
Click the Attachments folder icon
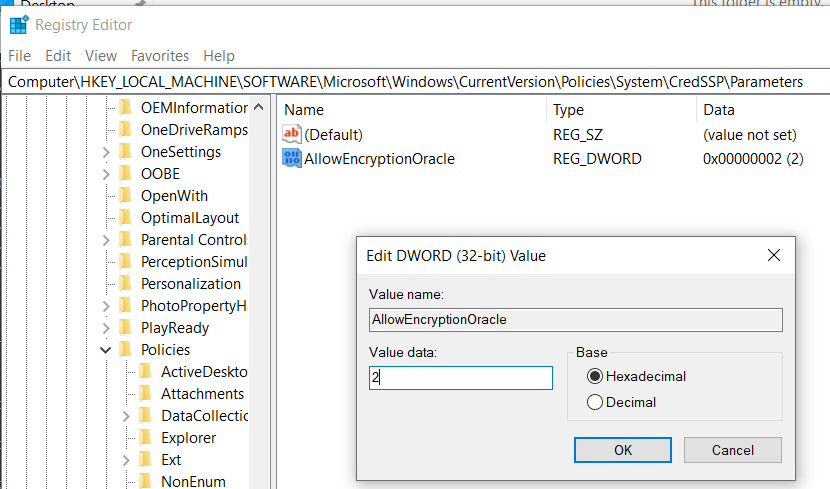click(146, 394)
